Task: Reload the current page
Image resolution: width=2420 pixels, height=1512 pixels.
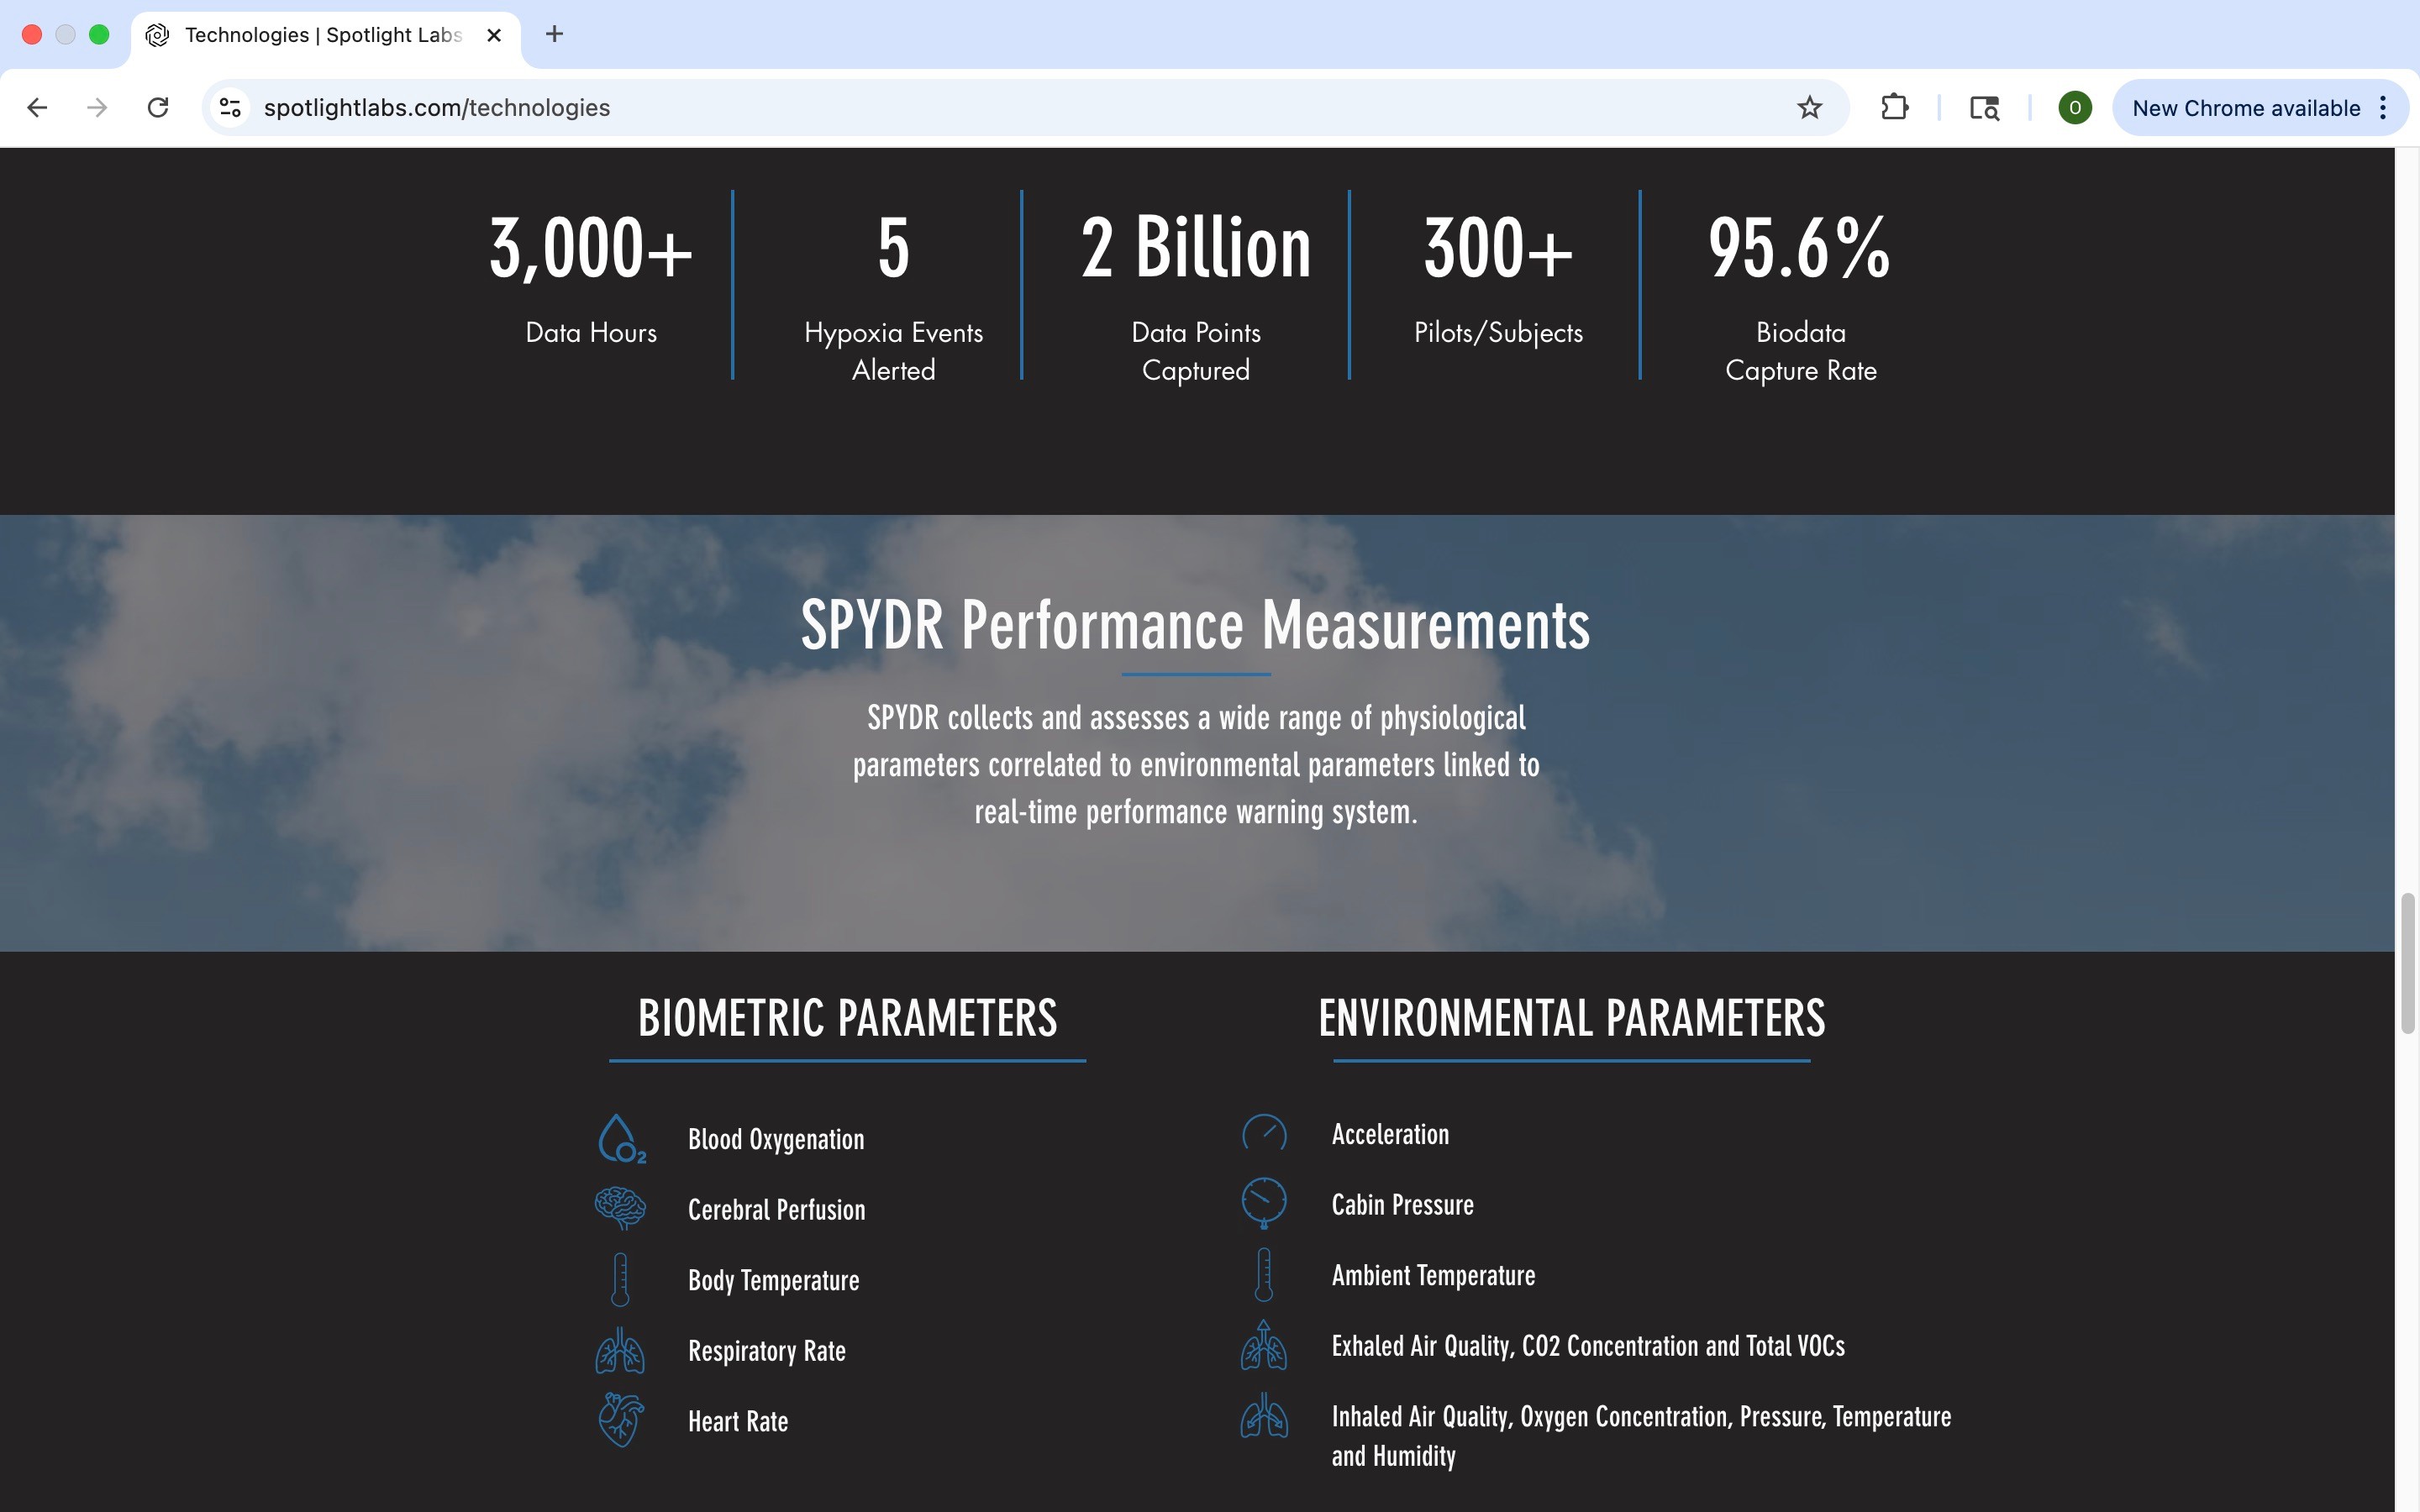Action: coord(158,108)
